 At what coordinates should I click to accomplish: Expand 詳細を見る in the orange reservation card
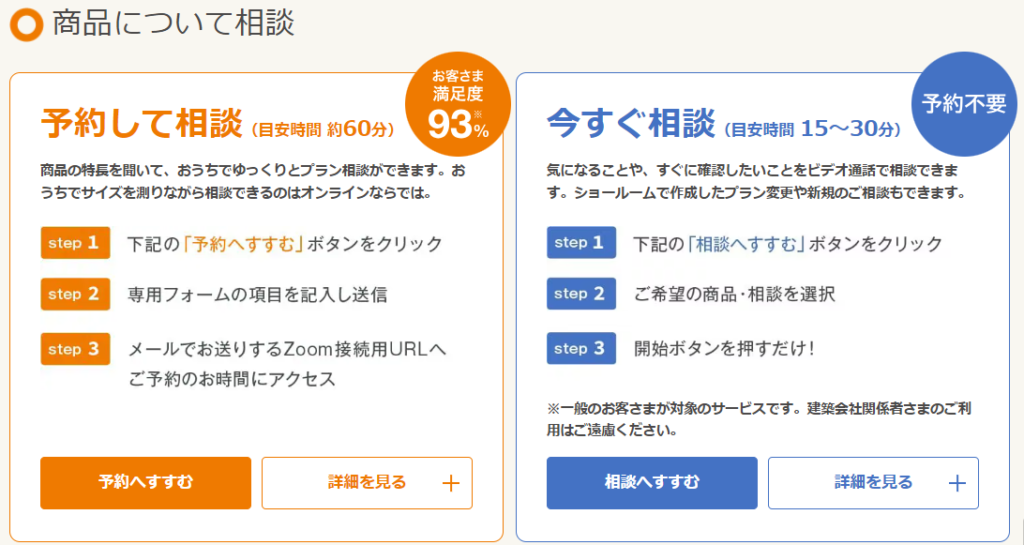tap(366, 483)
